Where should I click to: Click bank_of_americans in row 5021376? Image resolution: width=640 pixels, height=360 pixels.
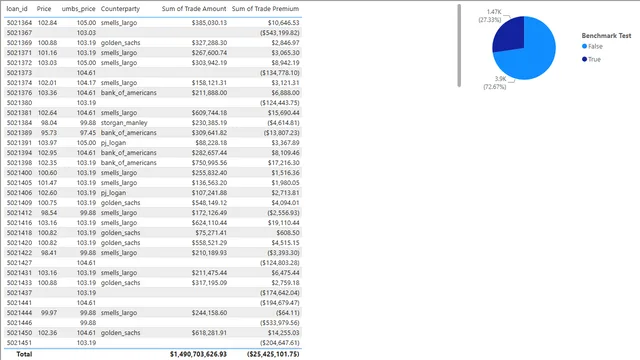(129, 93)
